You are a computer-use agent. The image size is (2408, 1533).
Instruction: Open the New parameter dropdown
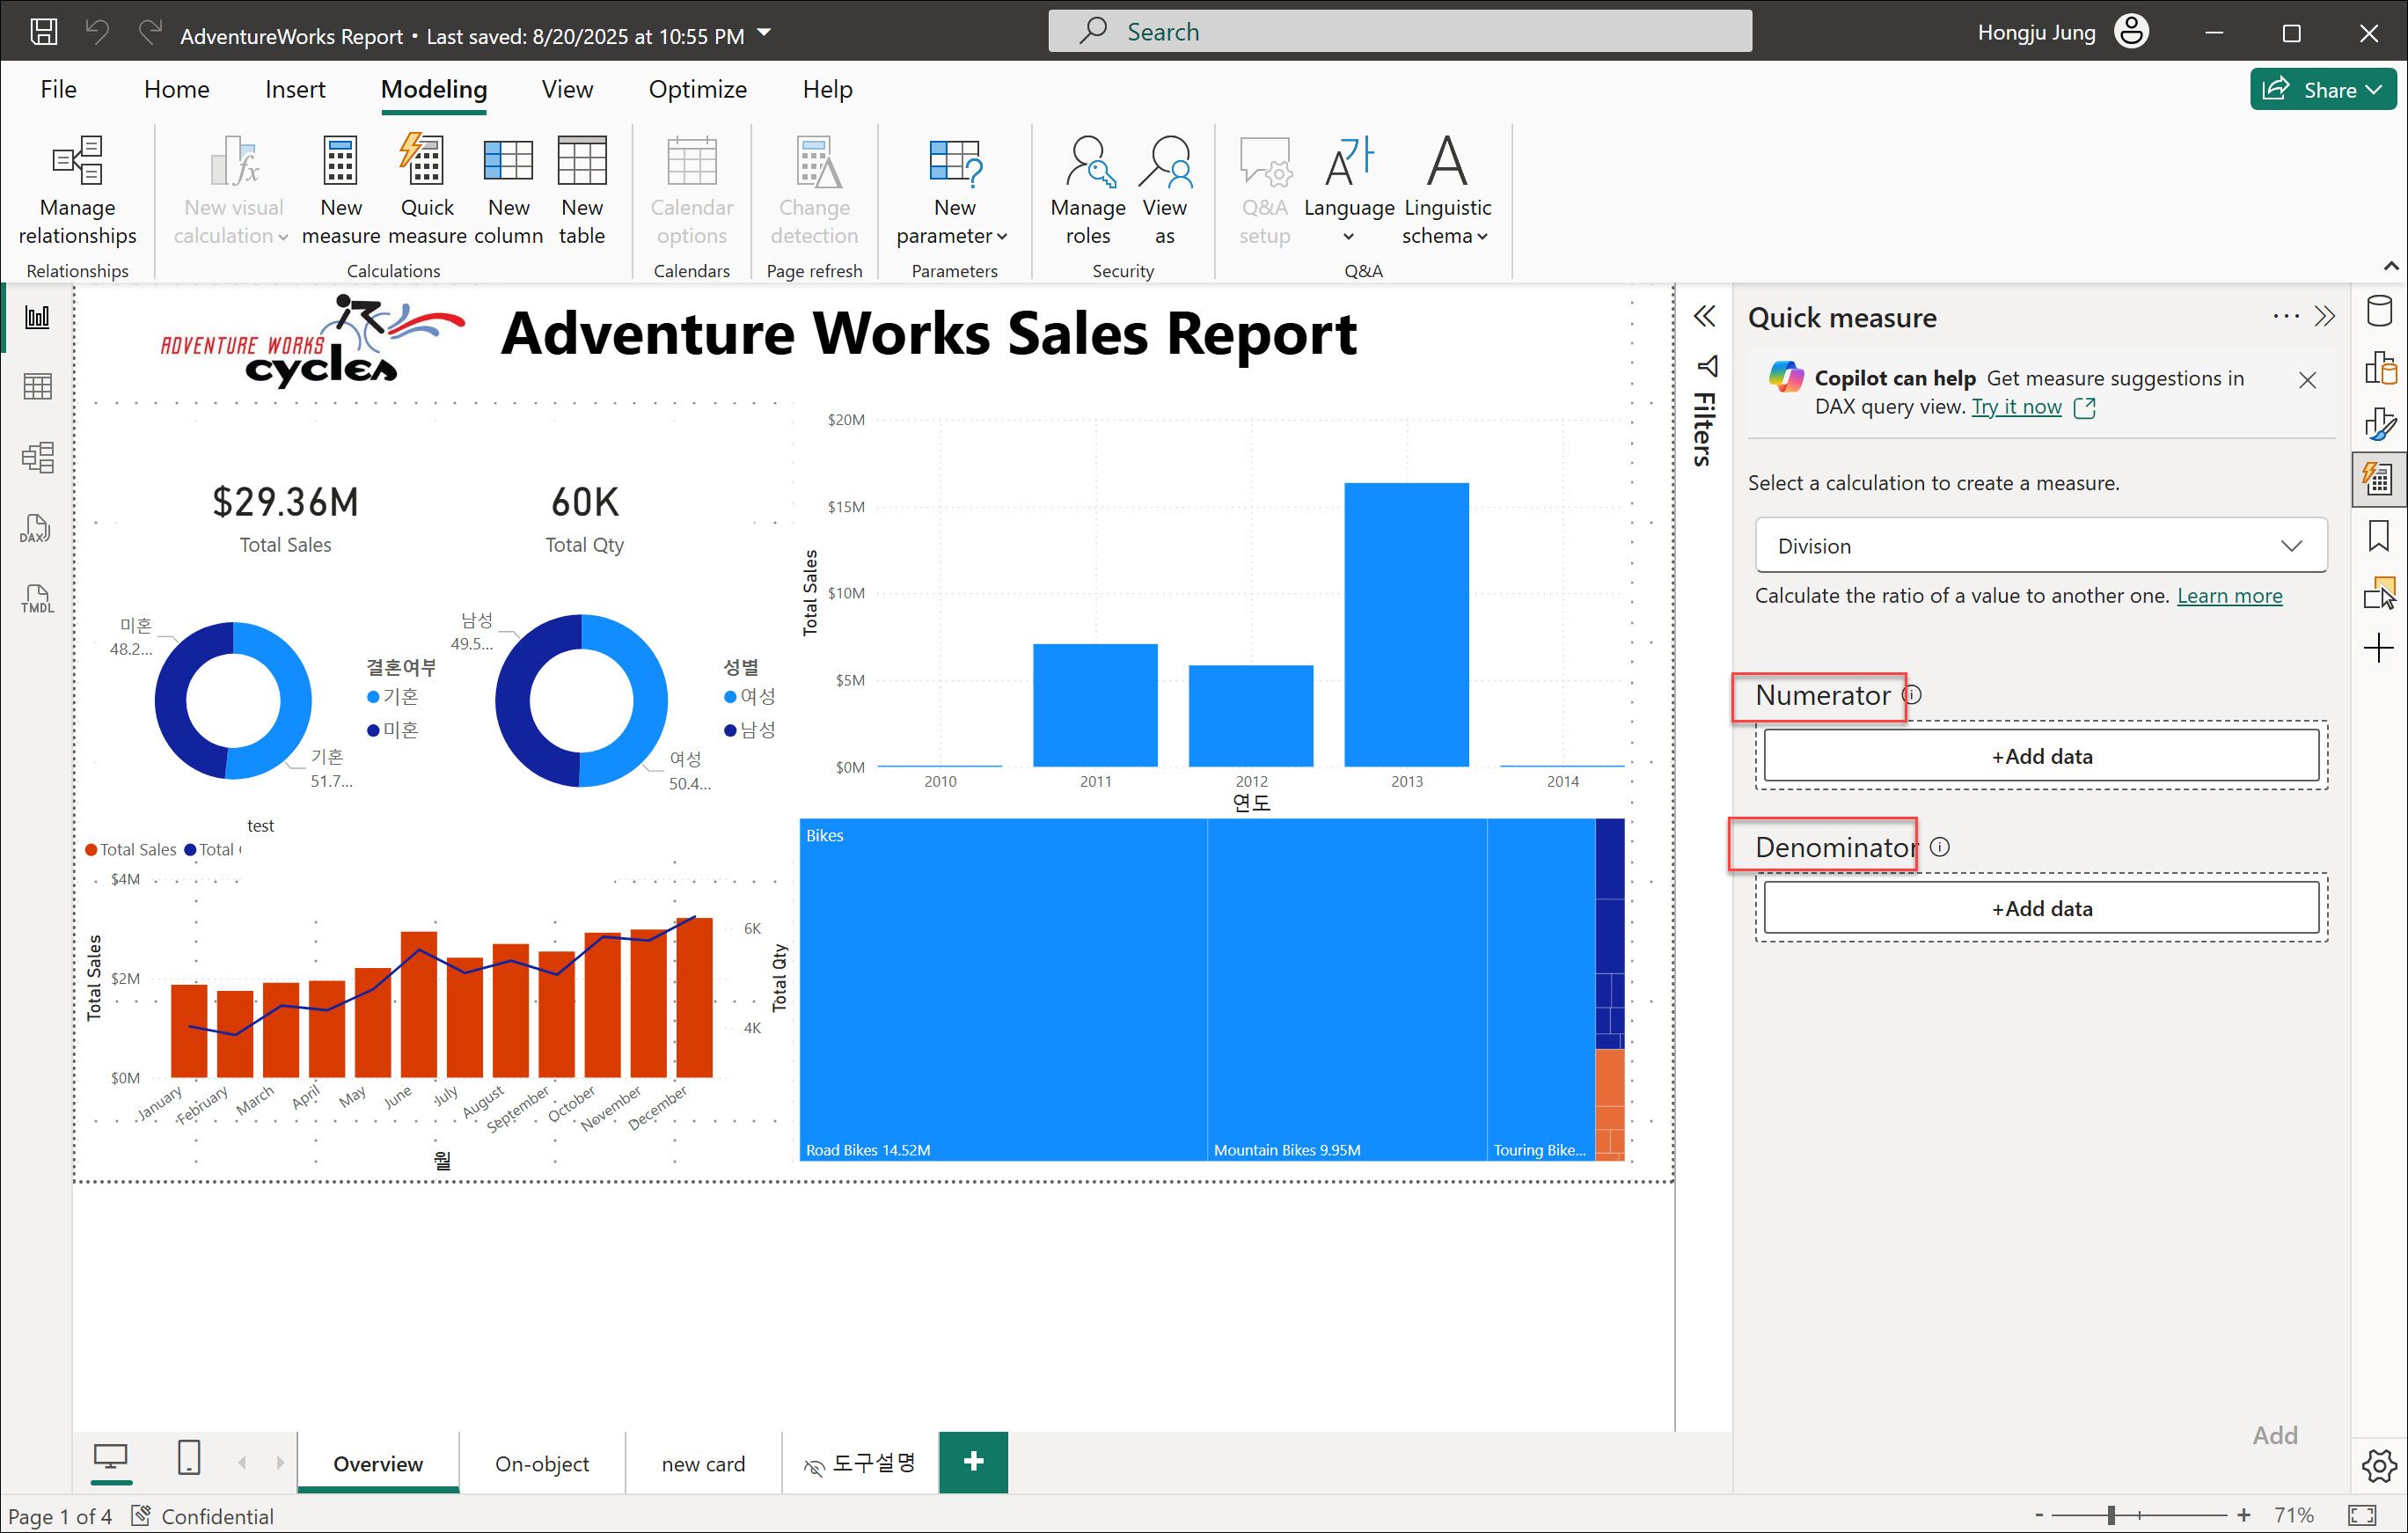coord(953,191)
